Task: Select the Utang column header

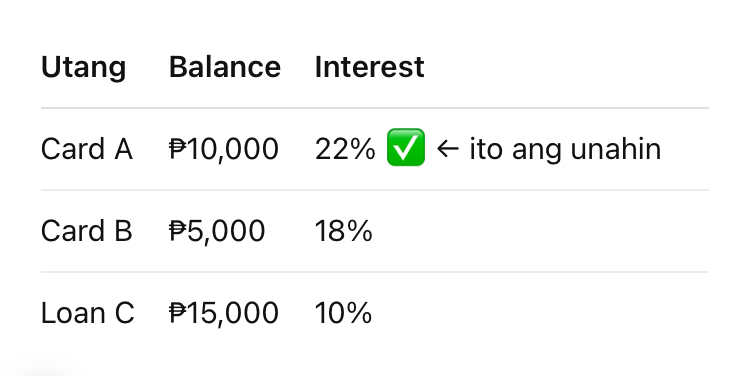Action: pos(84,67)
